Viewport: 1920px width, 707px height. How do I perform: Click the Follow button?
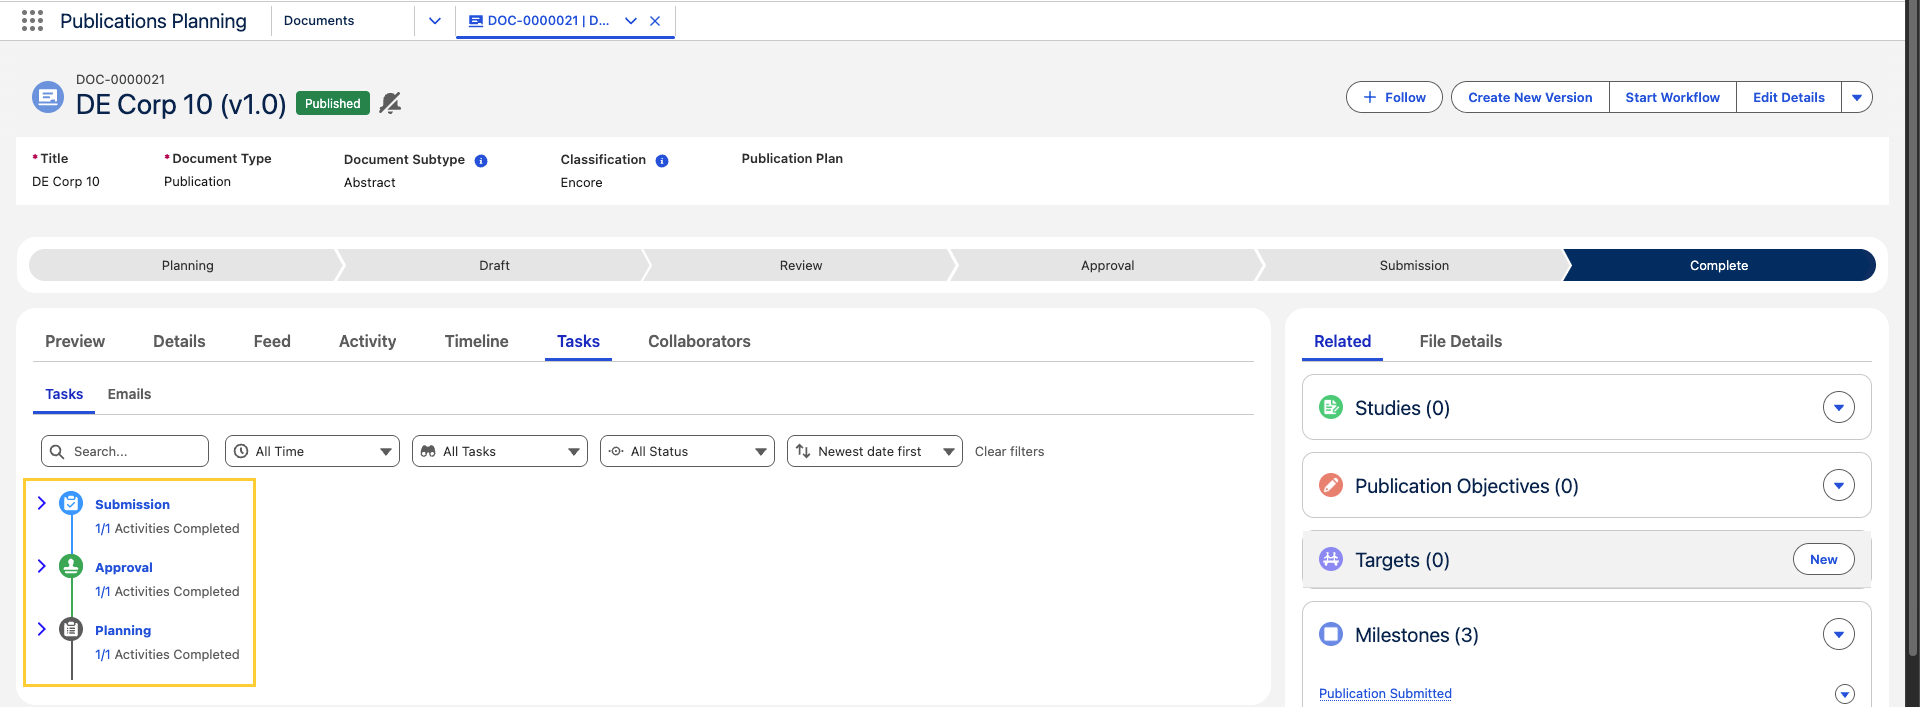[1394, 97]
